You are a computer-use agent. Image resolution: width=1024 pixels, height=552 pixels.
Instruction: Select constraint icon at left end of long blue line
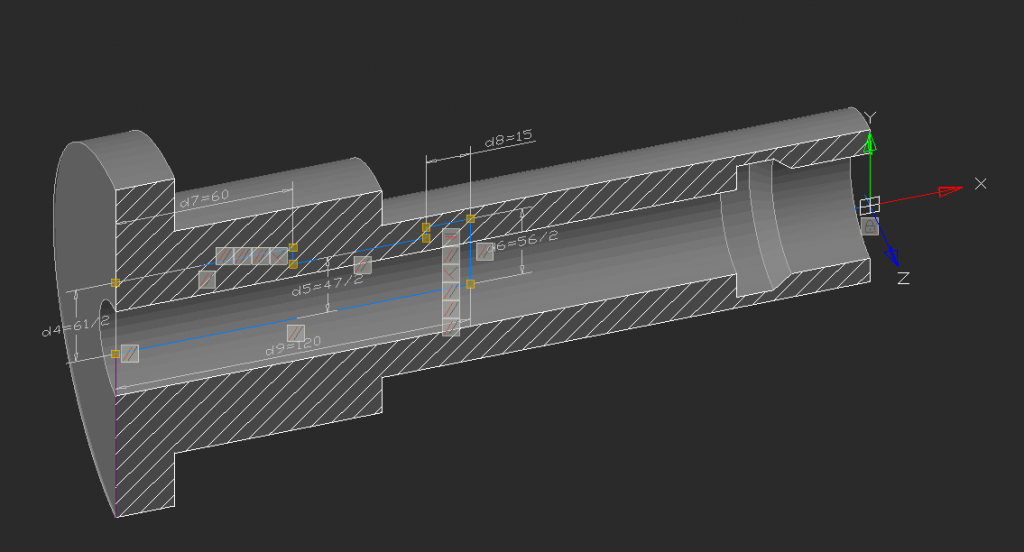tap(129, 353)
